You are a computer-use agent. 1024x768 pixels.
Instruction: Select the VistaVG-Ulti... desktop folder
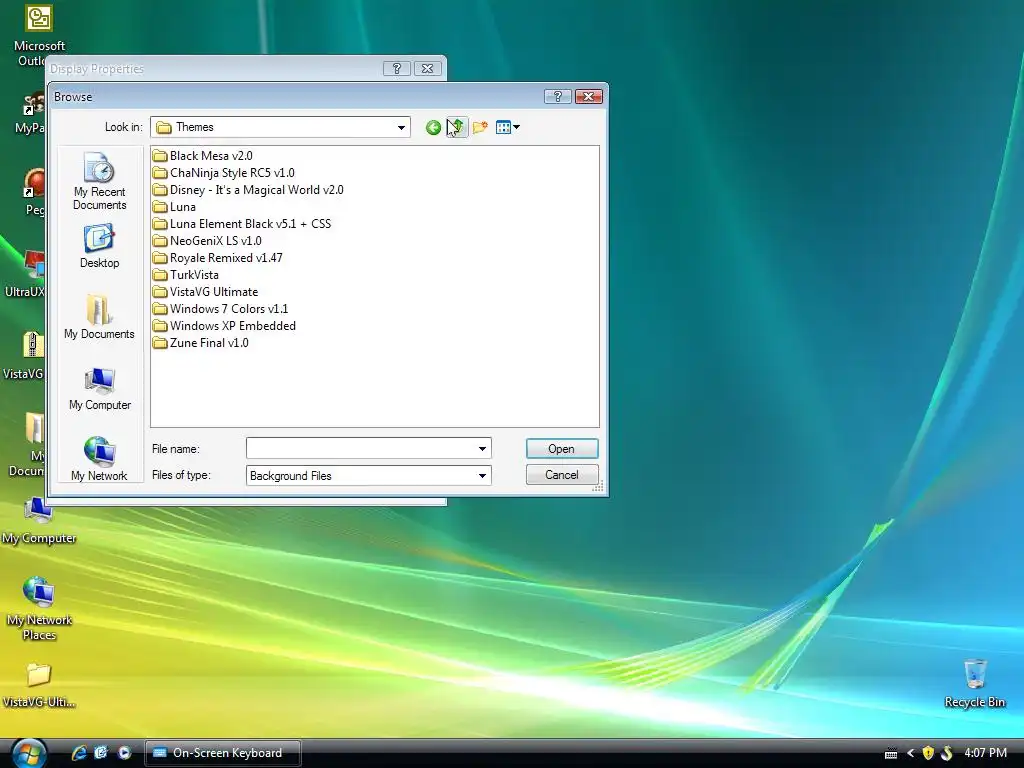pos(39,686)
